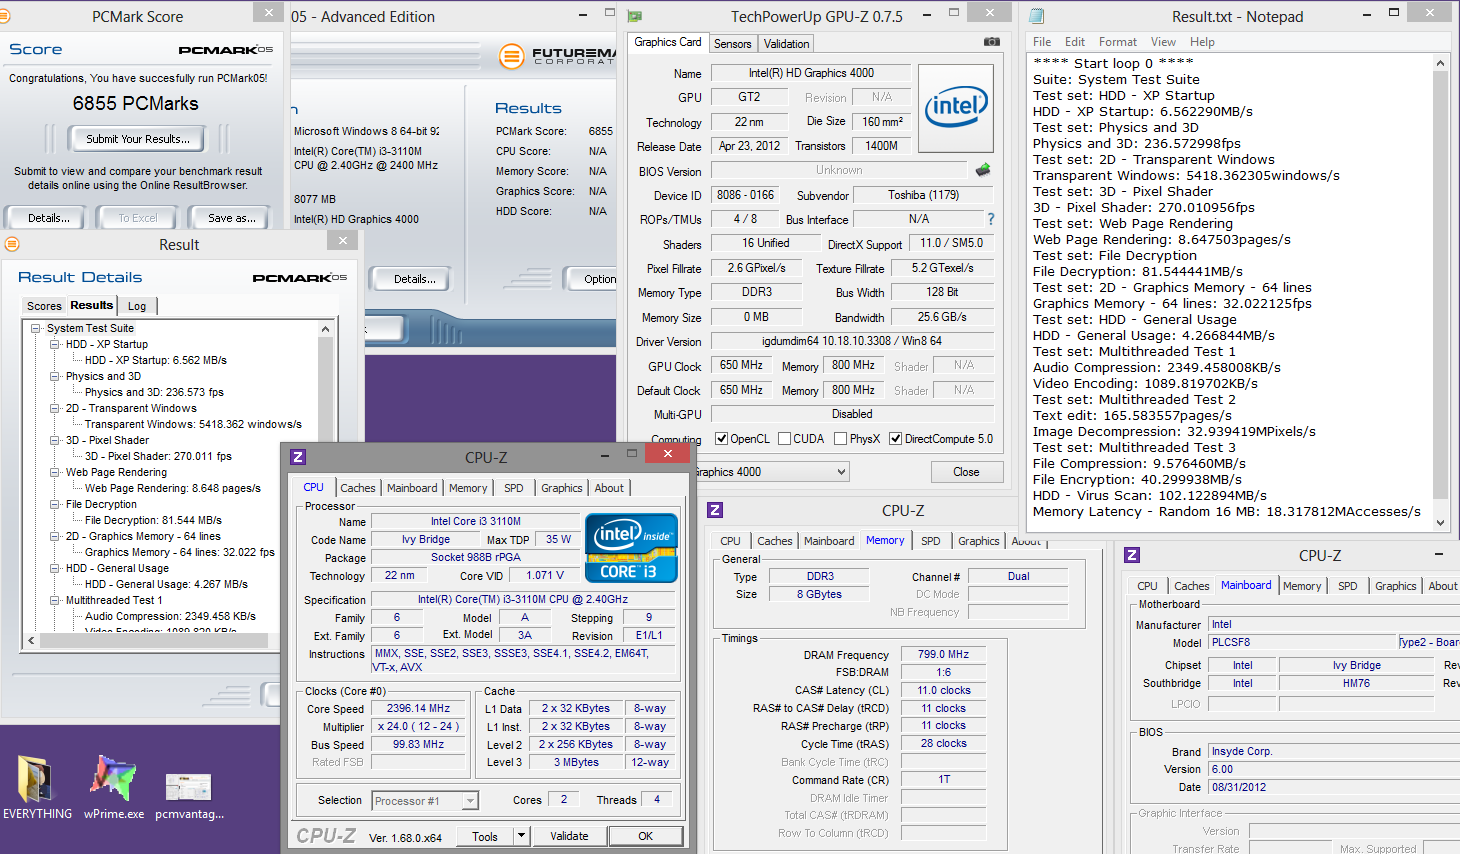Click Submit Your Results button

137,139
